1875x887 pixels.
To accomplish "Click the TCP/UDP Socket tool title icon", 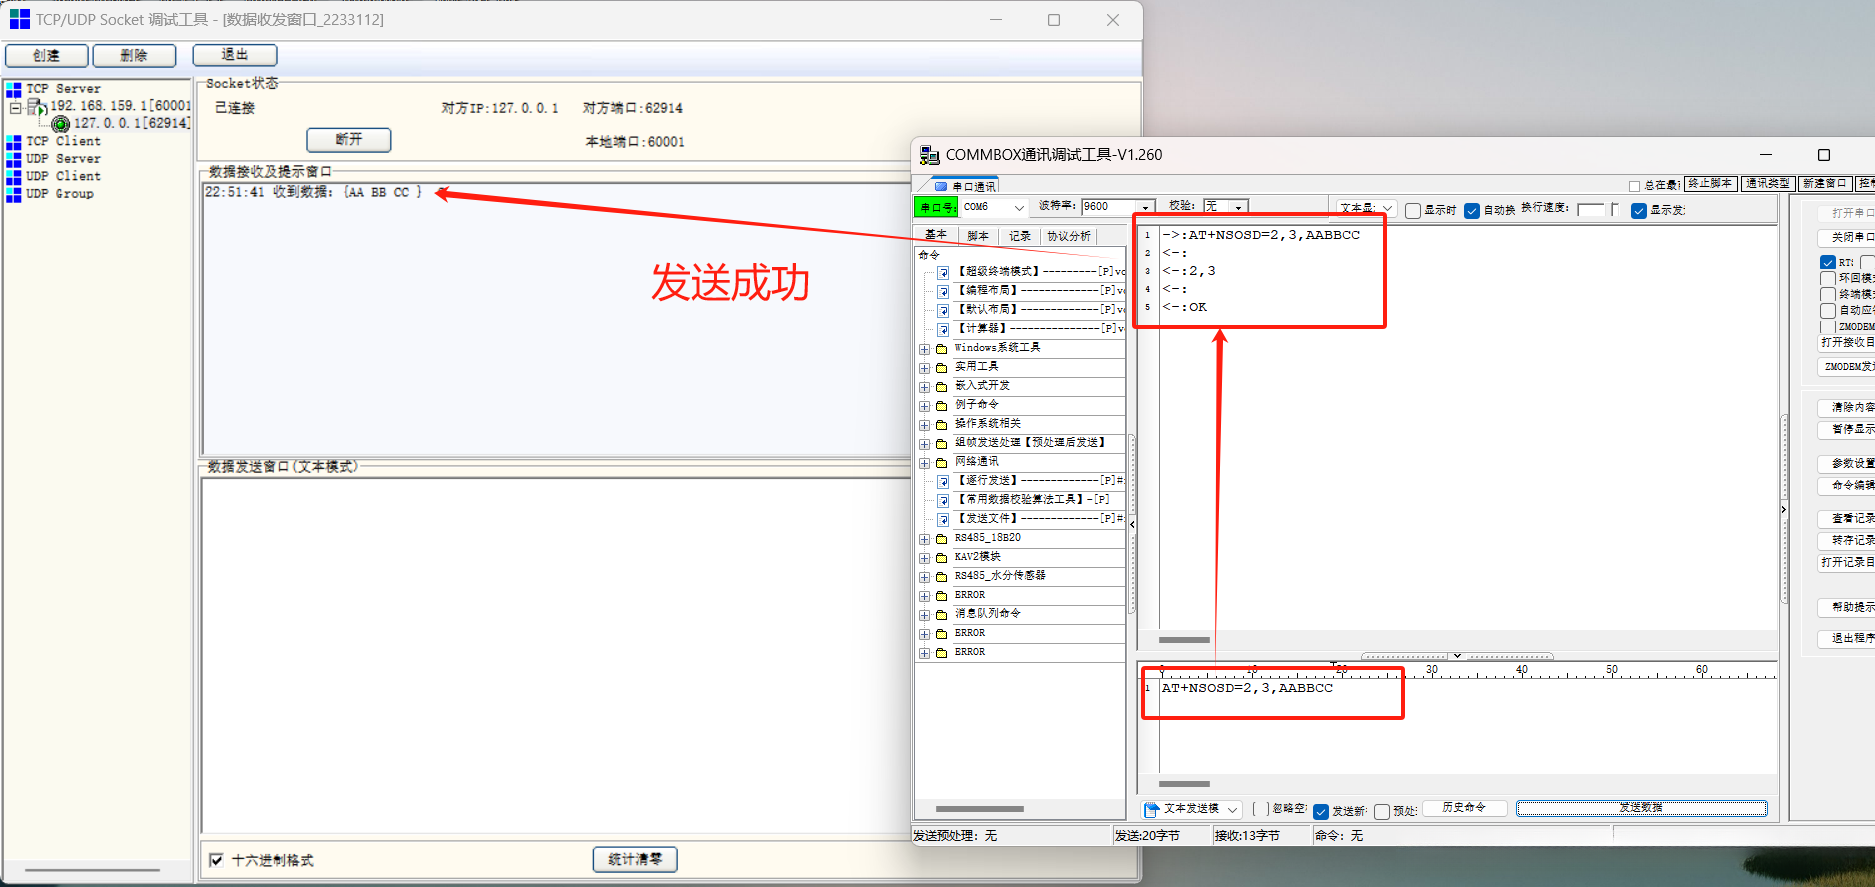I will 20,19.
